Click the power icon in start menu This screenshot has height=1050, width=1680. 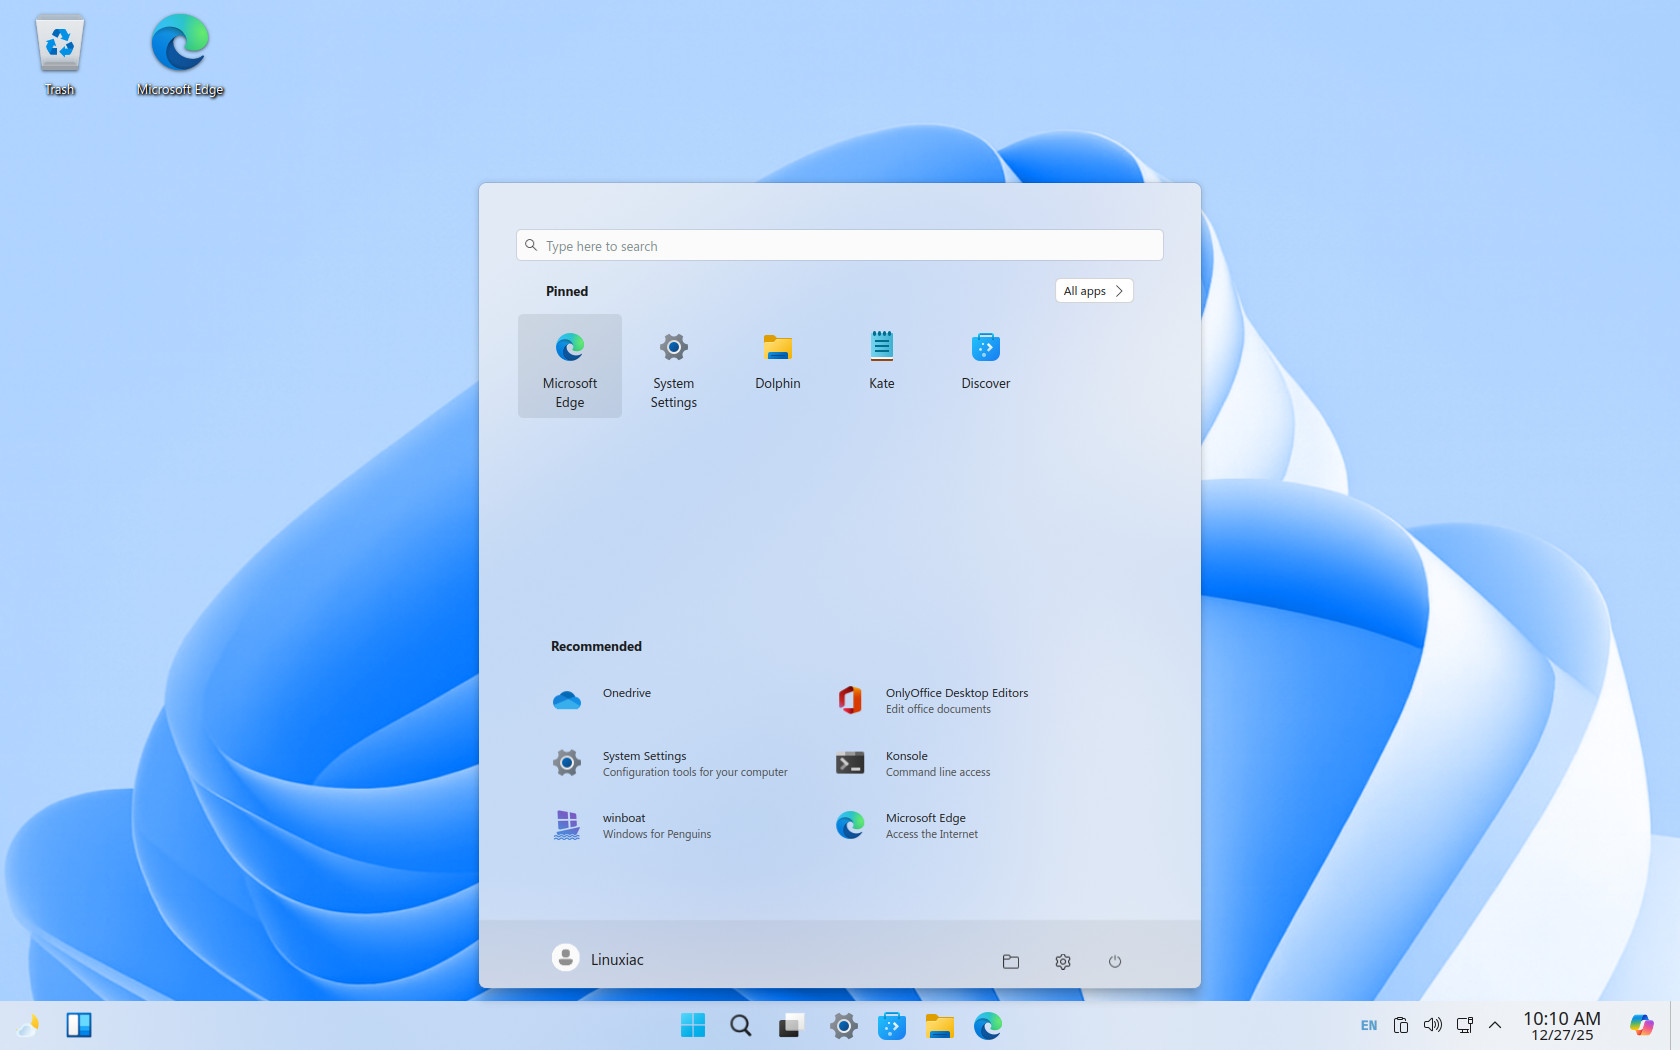(1114, 961)
